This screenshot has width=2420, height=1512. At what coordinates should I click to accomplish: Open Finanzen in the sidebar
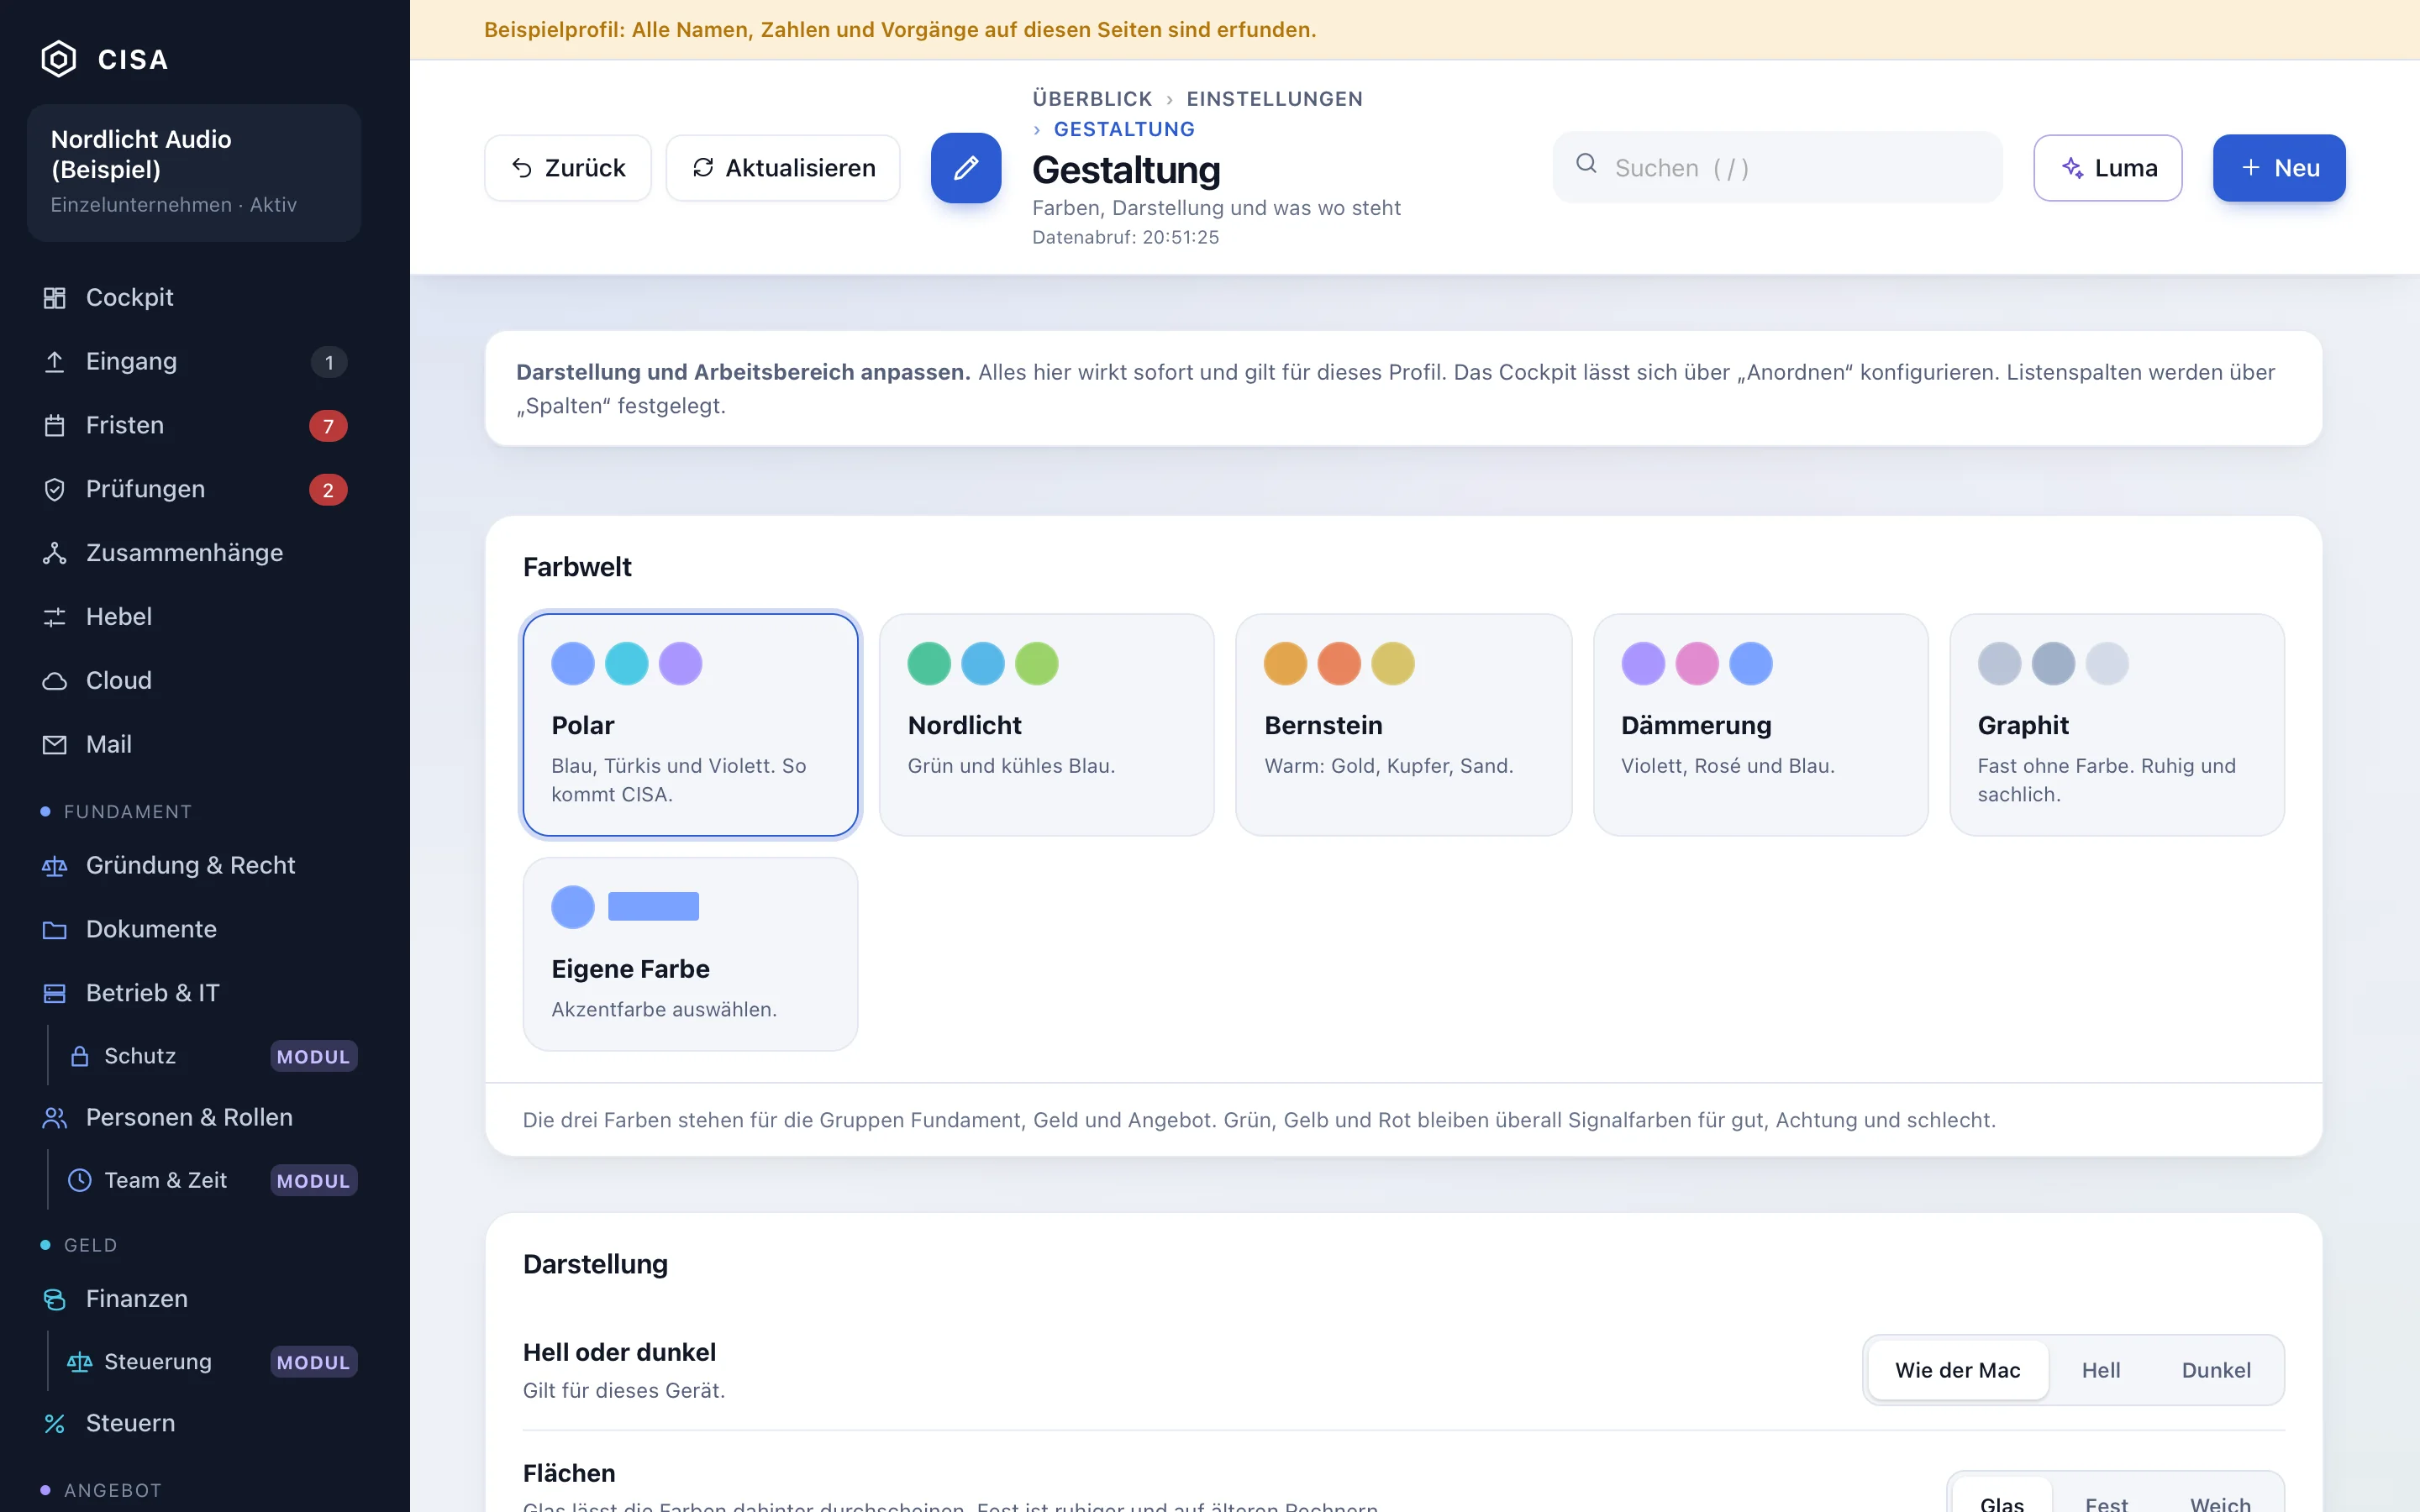tap(194, 1298)
